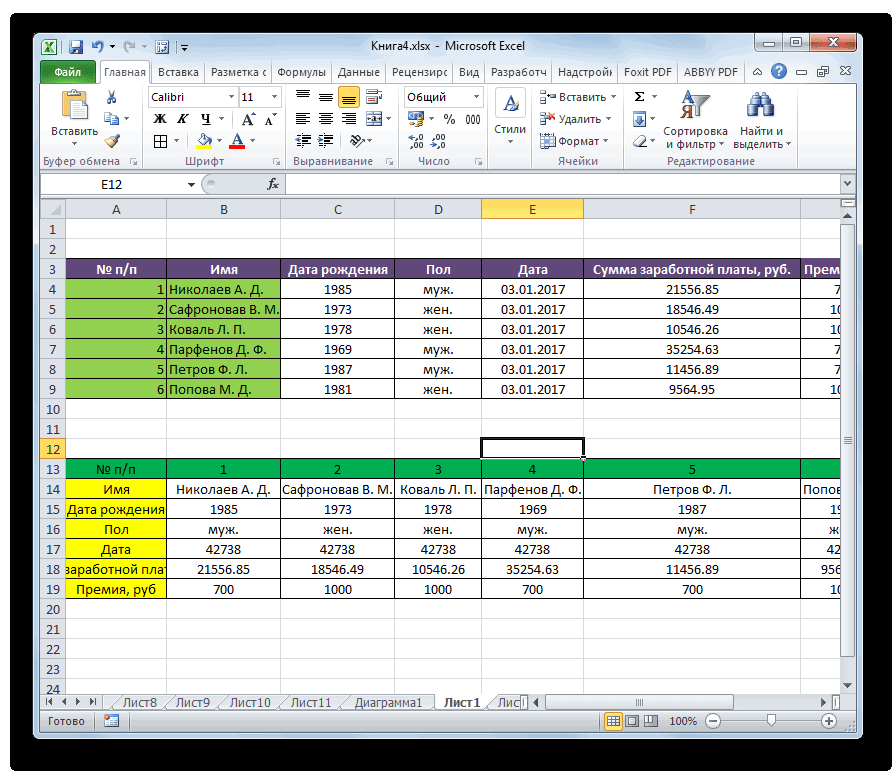Select cell containing Николаев А. Д. in row 4
The height and width of the screenshot is (772, 896).
[x=223, y=289]
